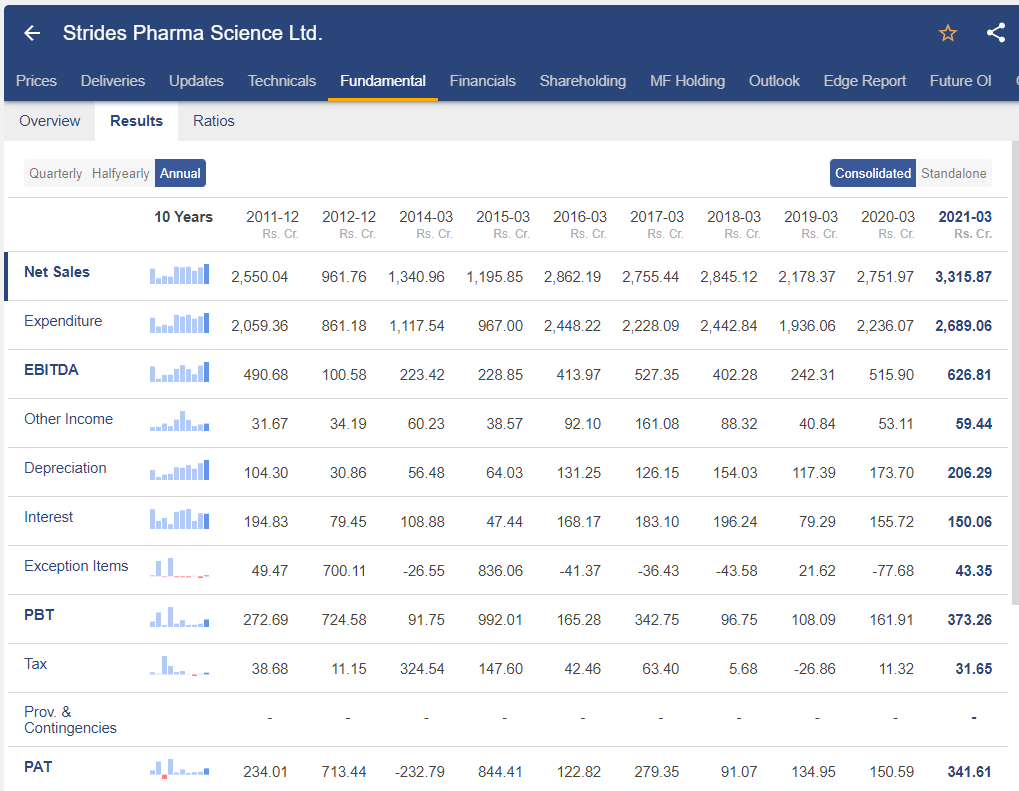The image size is (1019, 791).
Task: Click the 2016-03 column header
Action: point(580,224)
